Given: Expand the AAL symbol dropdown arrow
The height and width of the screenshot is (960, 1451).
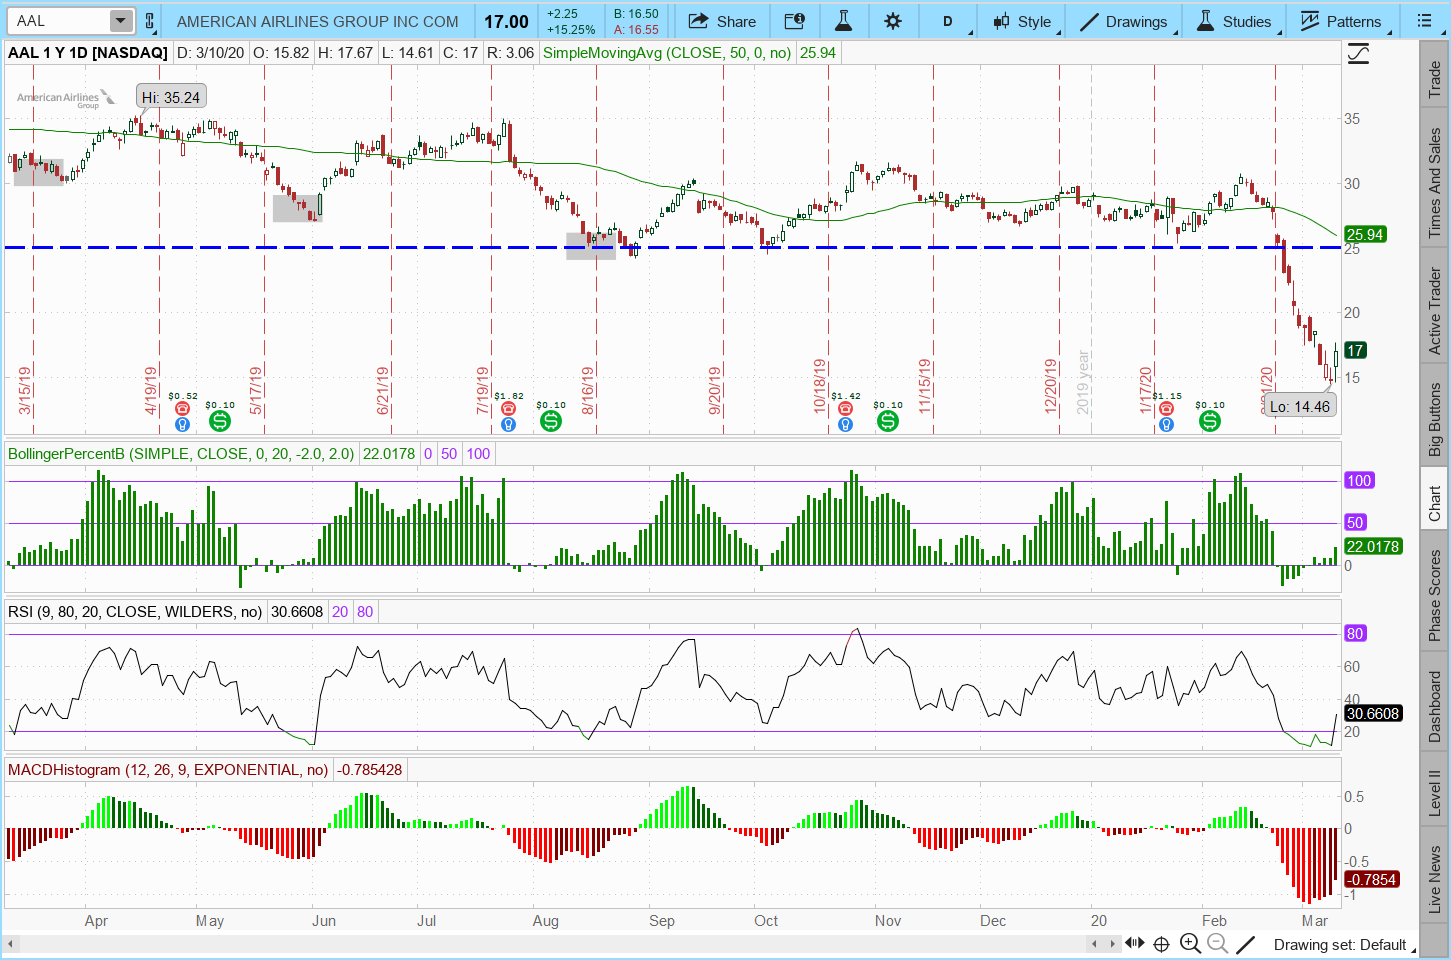Looking at the screenshot, I should click(x=120, y=21).
